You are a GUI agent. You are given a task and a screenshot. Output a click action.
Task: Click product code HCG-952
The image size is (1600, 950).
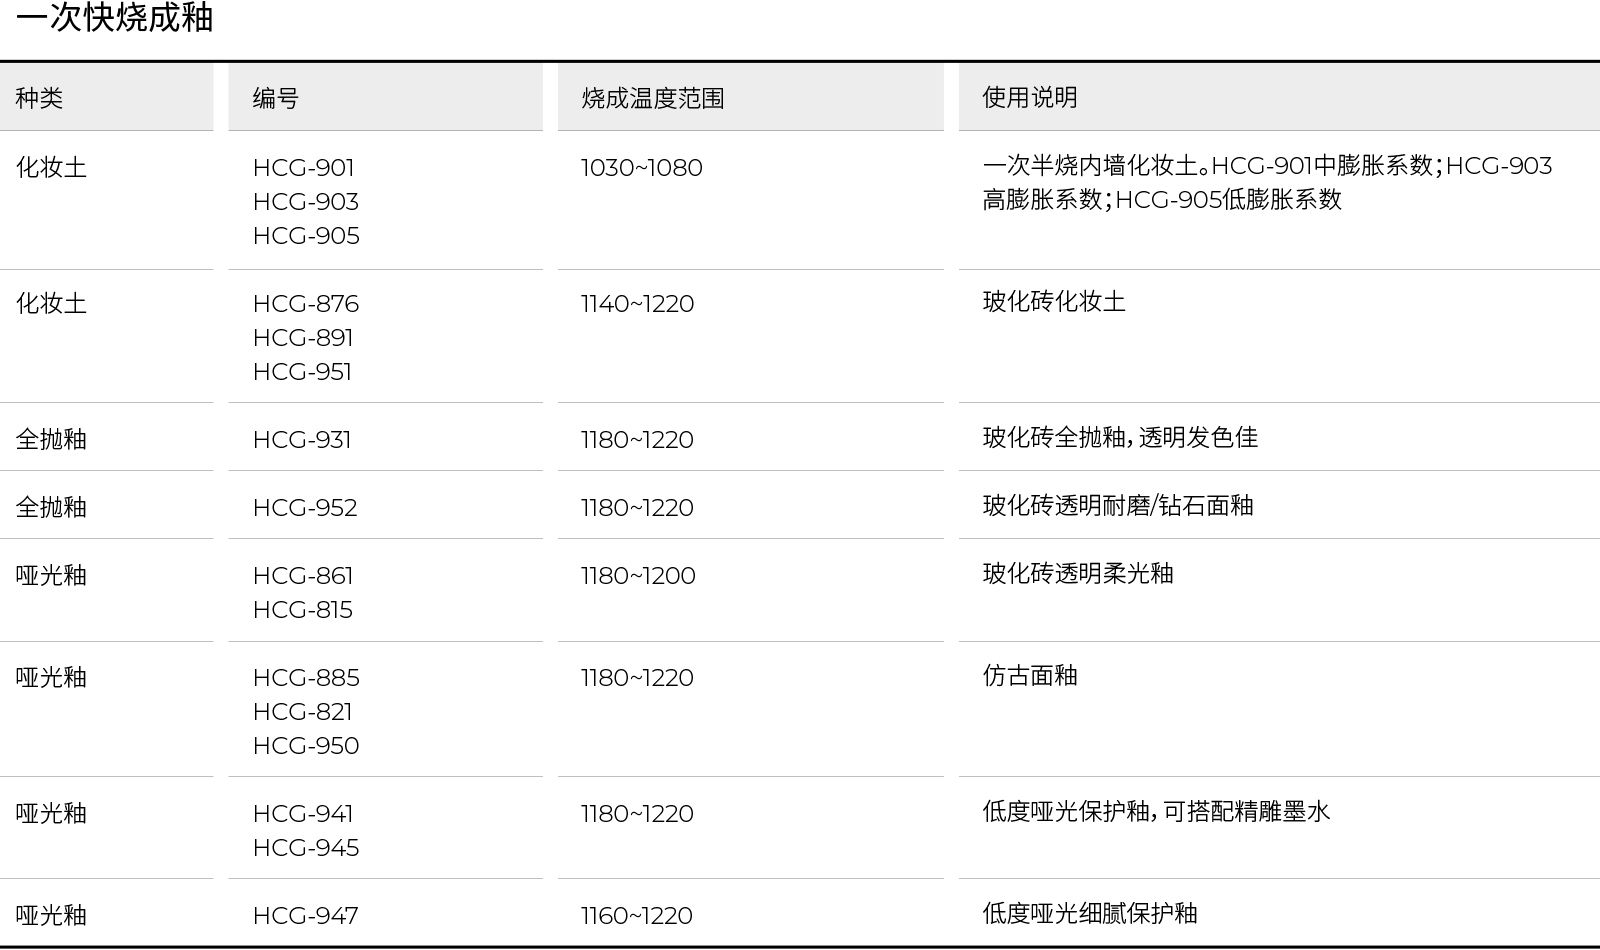pyautogui.click(x=305, y=507)
